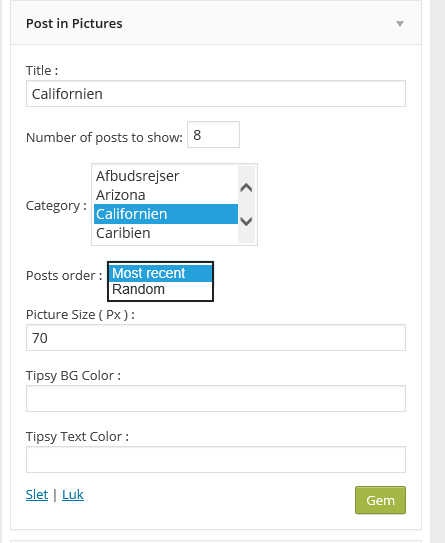Focus the Tipsy BG Color field
Viewport: 445px width, 543px height.
click(x=216, y=399)
